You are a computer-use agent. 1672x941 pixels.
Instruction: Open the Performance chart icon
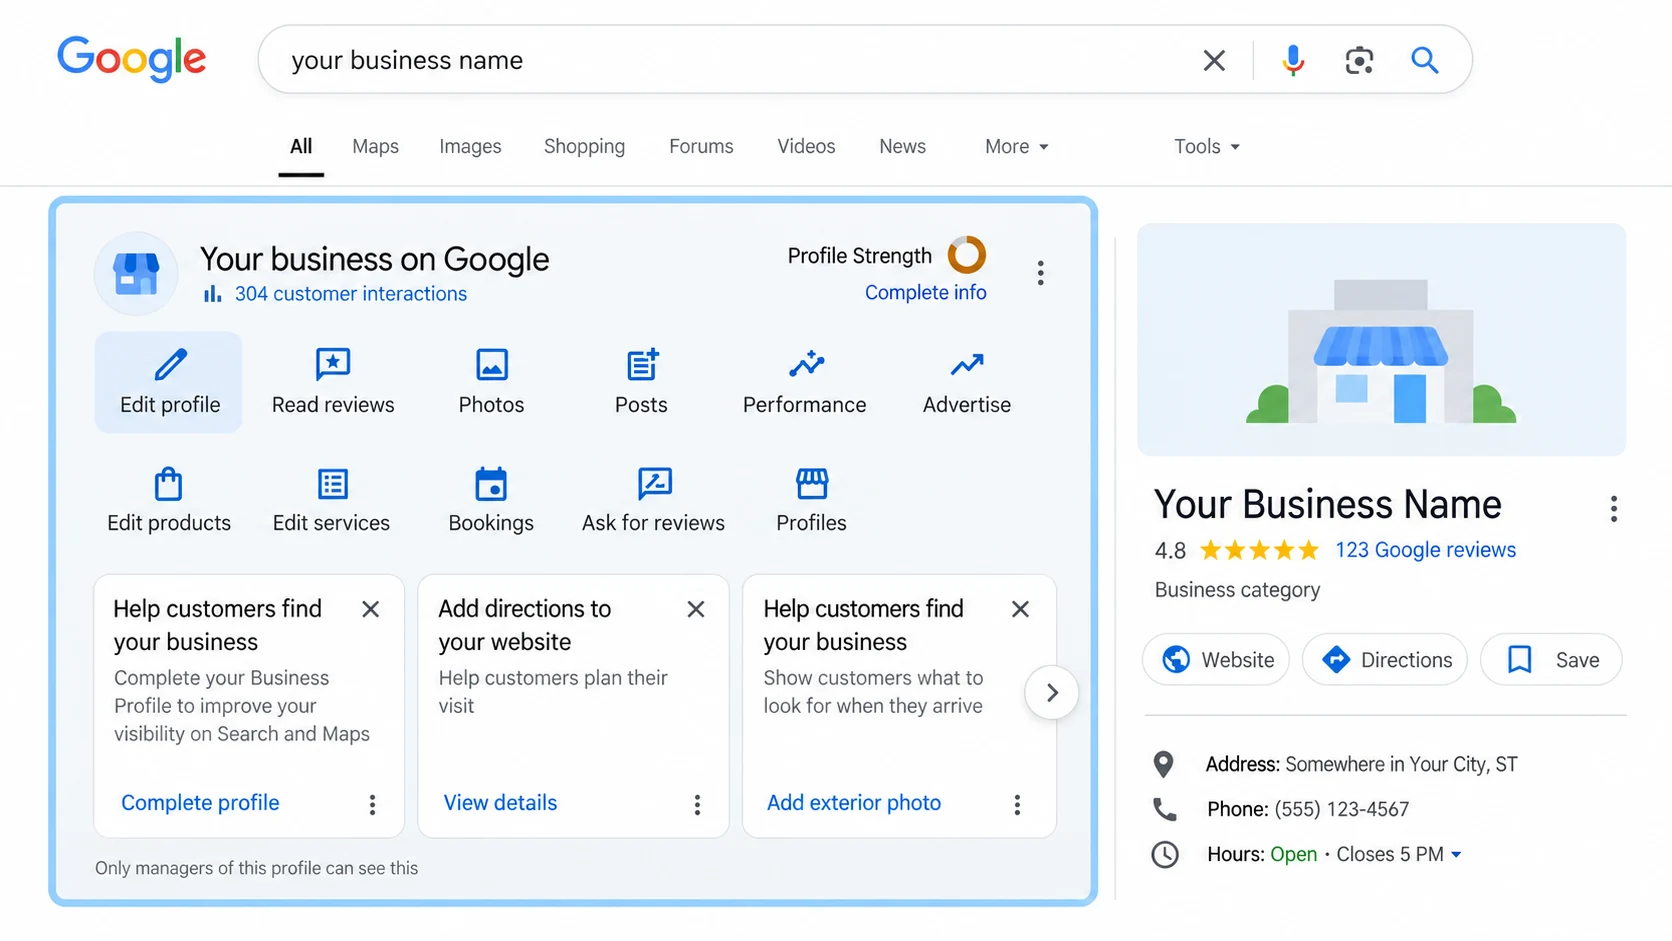click(806, 364)
